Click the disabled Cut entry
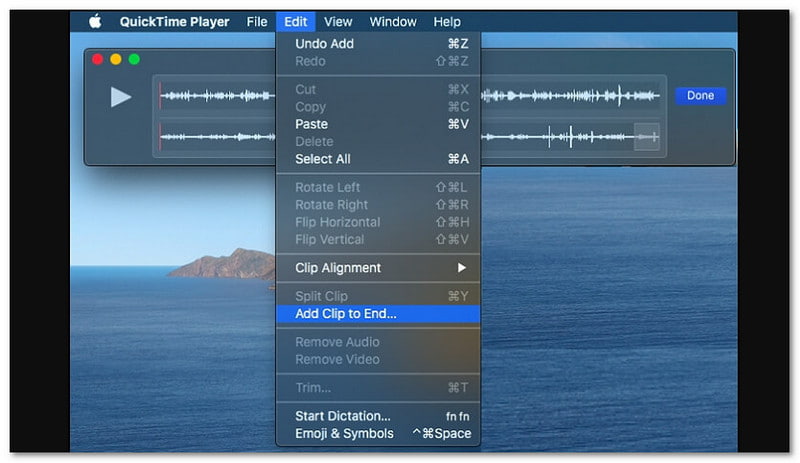Image resolution: width=800 pixels, height=463 pixels. point(378,89)
